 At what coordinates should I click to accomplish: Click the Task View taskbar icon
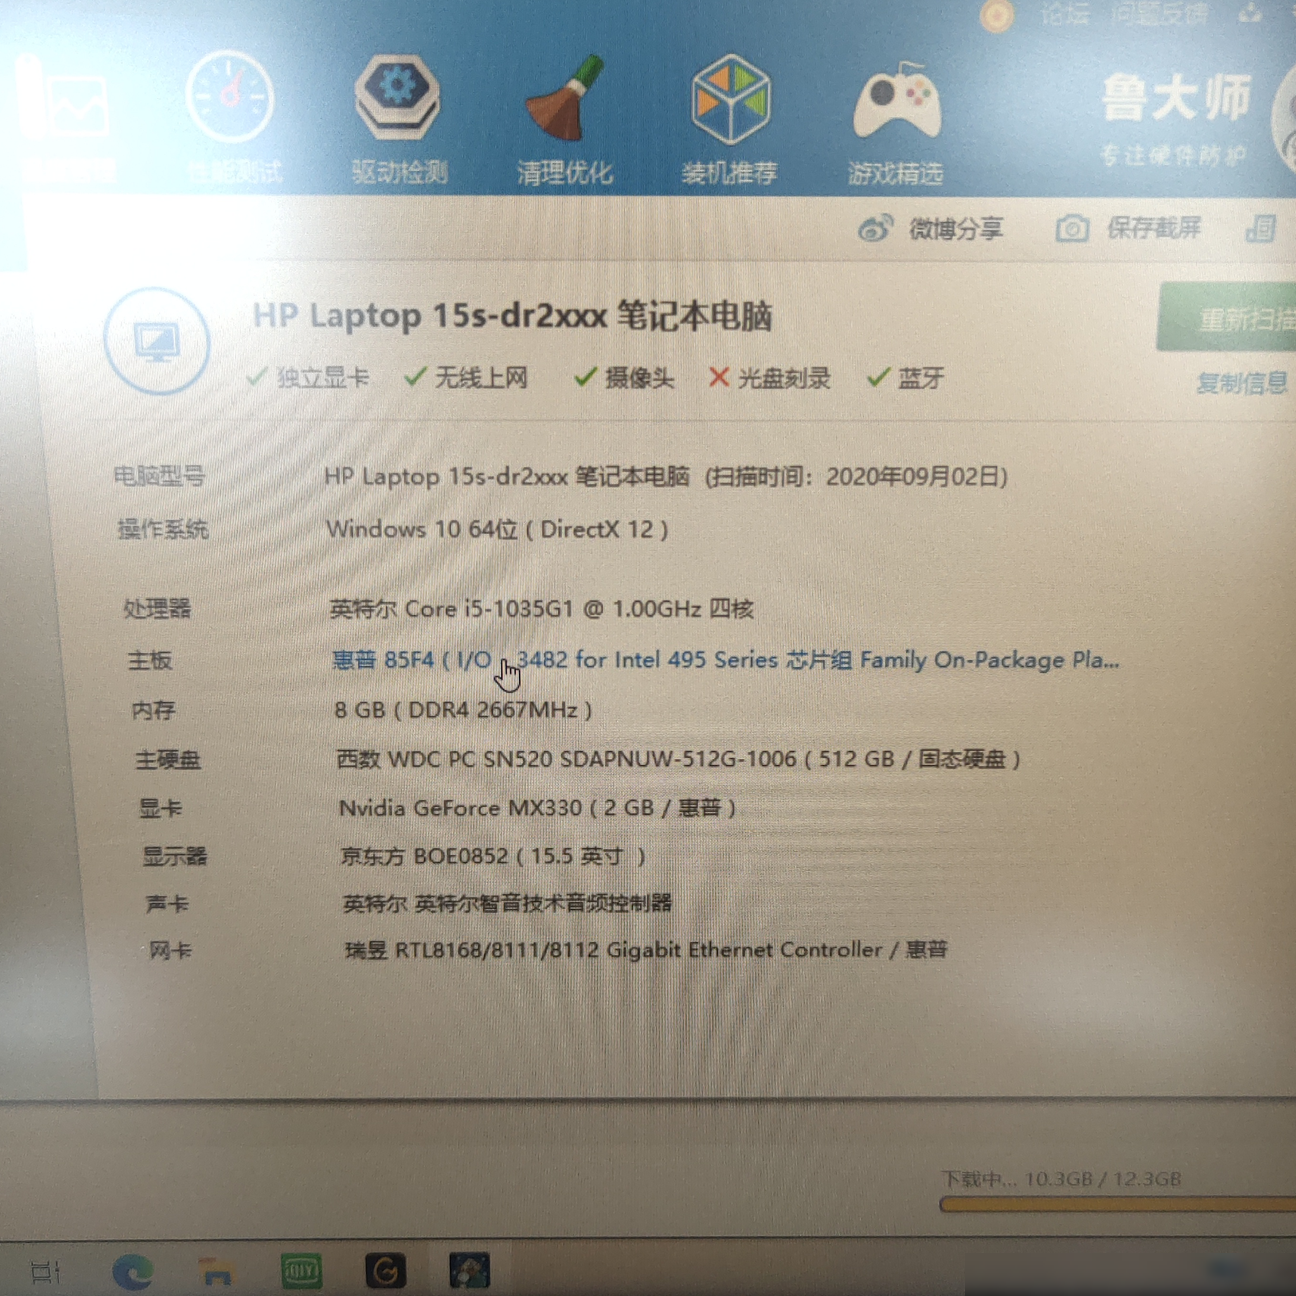(x=45, y=1273)
